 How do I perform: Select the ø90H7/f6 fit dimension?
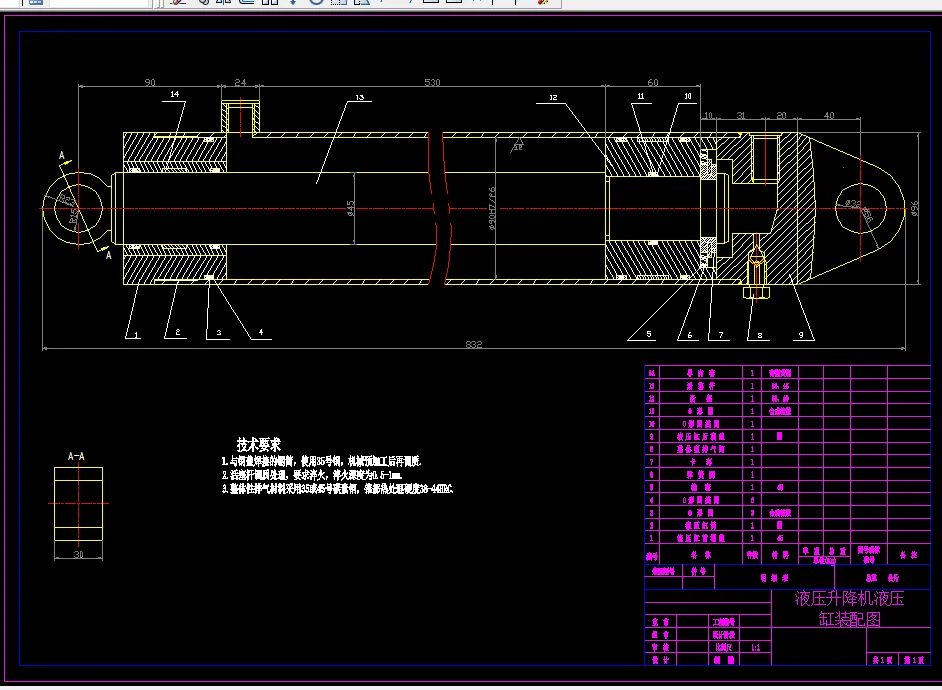click(492, 208)
